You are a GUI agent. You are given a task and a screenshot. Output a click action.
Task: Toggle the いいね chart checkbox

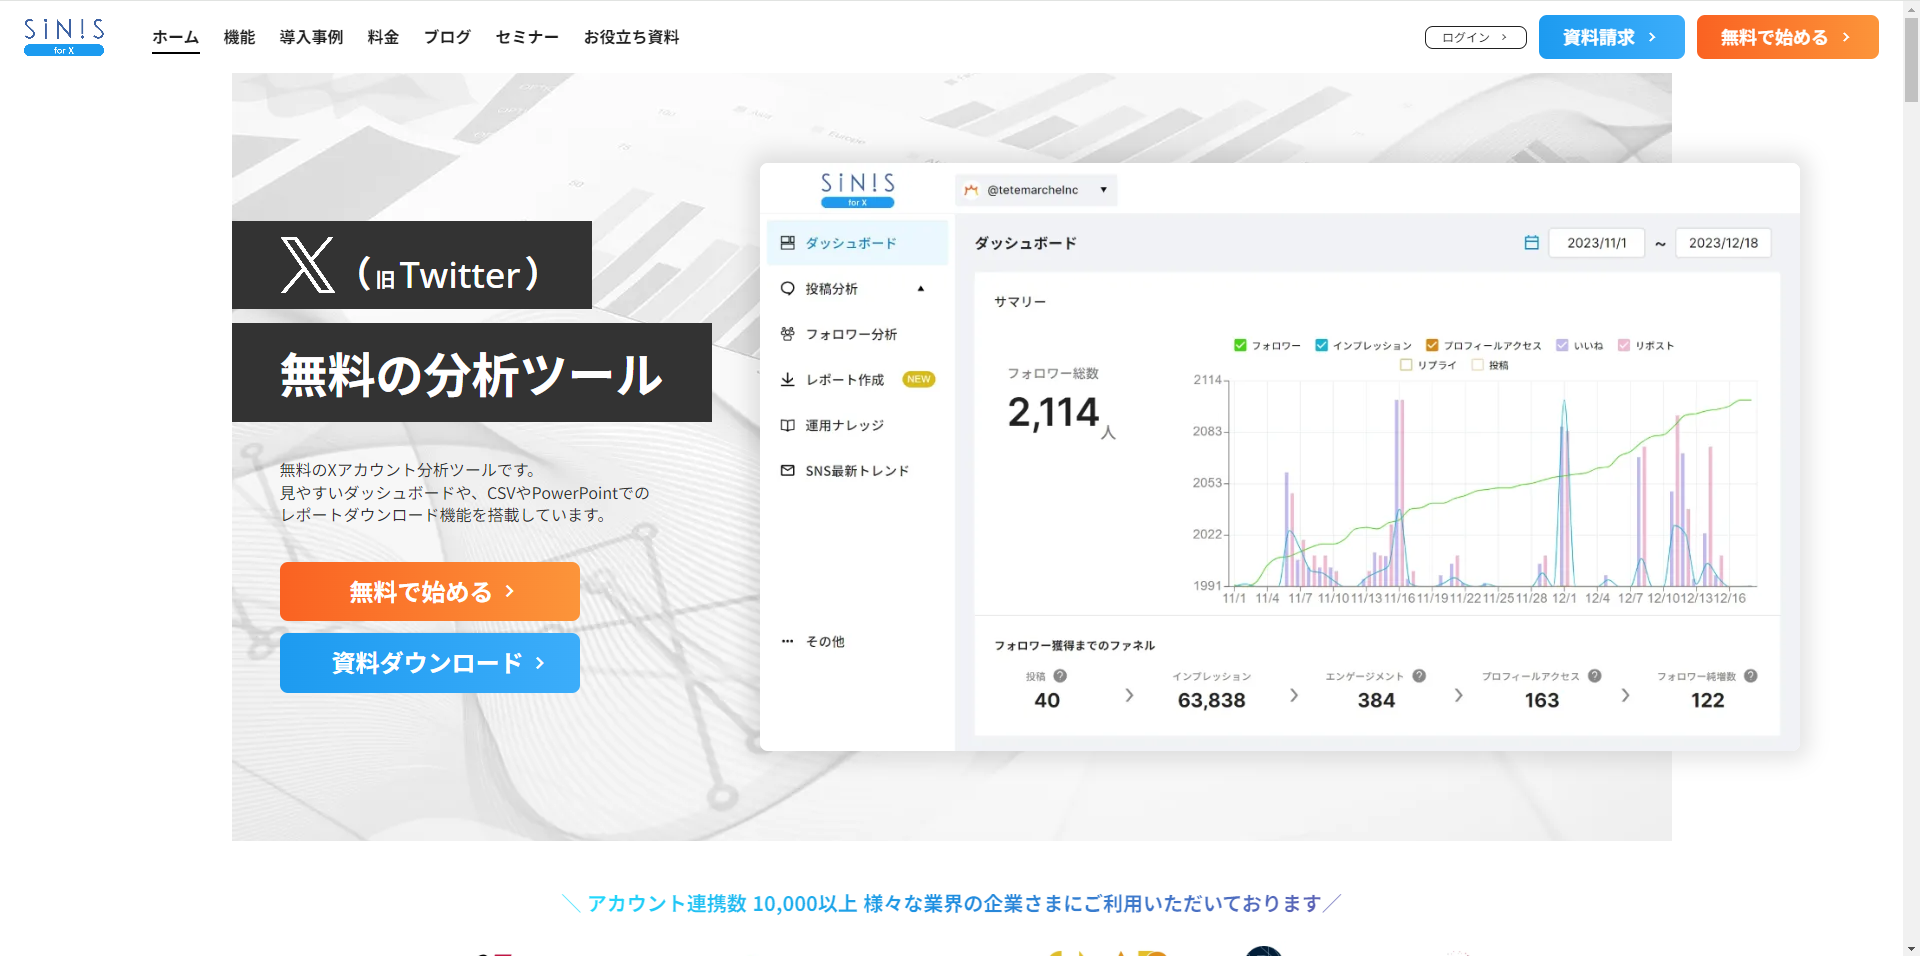pos(1562,345)
